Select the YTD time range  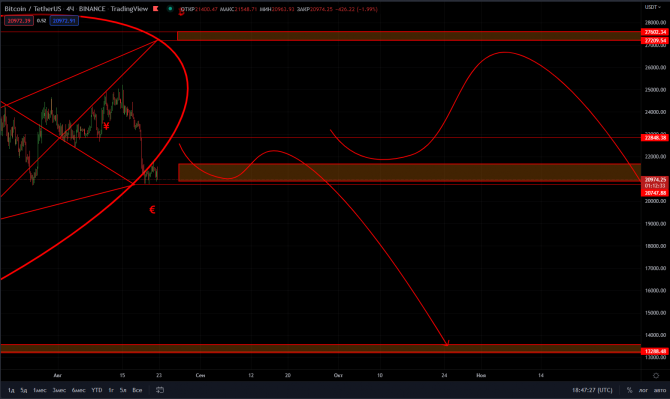tap(97, 390)
